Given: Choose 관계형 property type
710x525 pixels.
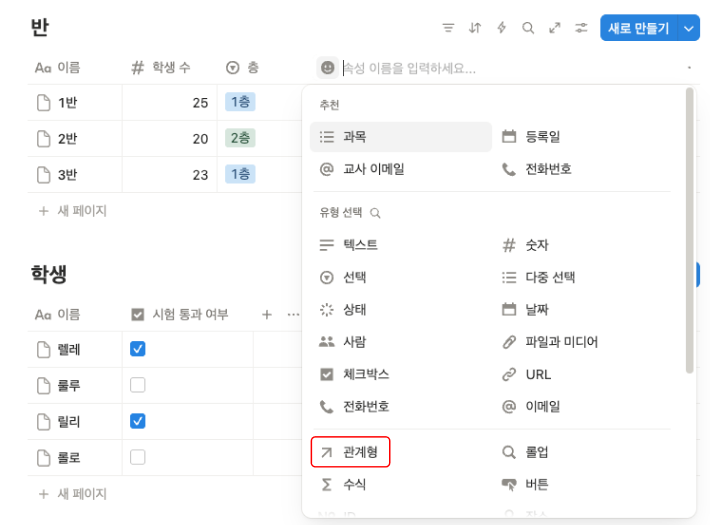Looking at the screenshot, I should click(x=350, y=452).
